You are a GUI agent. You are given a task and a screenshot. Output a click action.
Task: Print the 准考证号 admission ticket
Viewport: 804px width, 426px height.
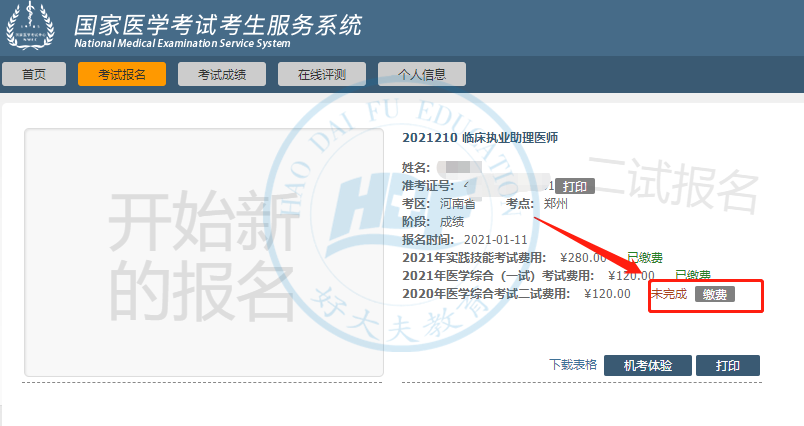pyautogui.click(x=575, y=186)
